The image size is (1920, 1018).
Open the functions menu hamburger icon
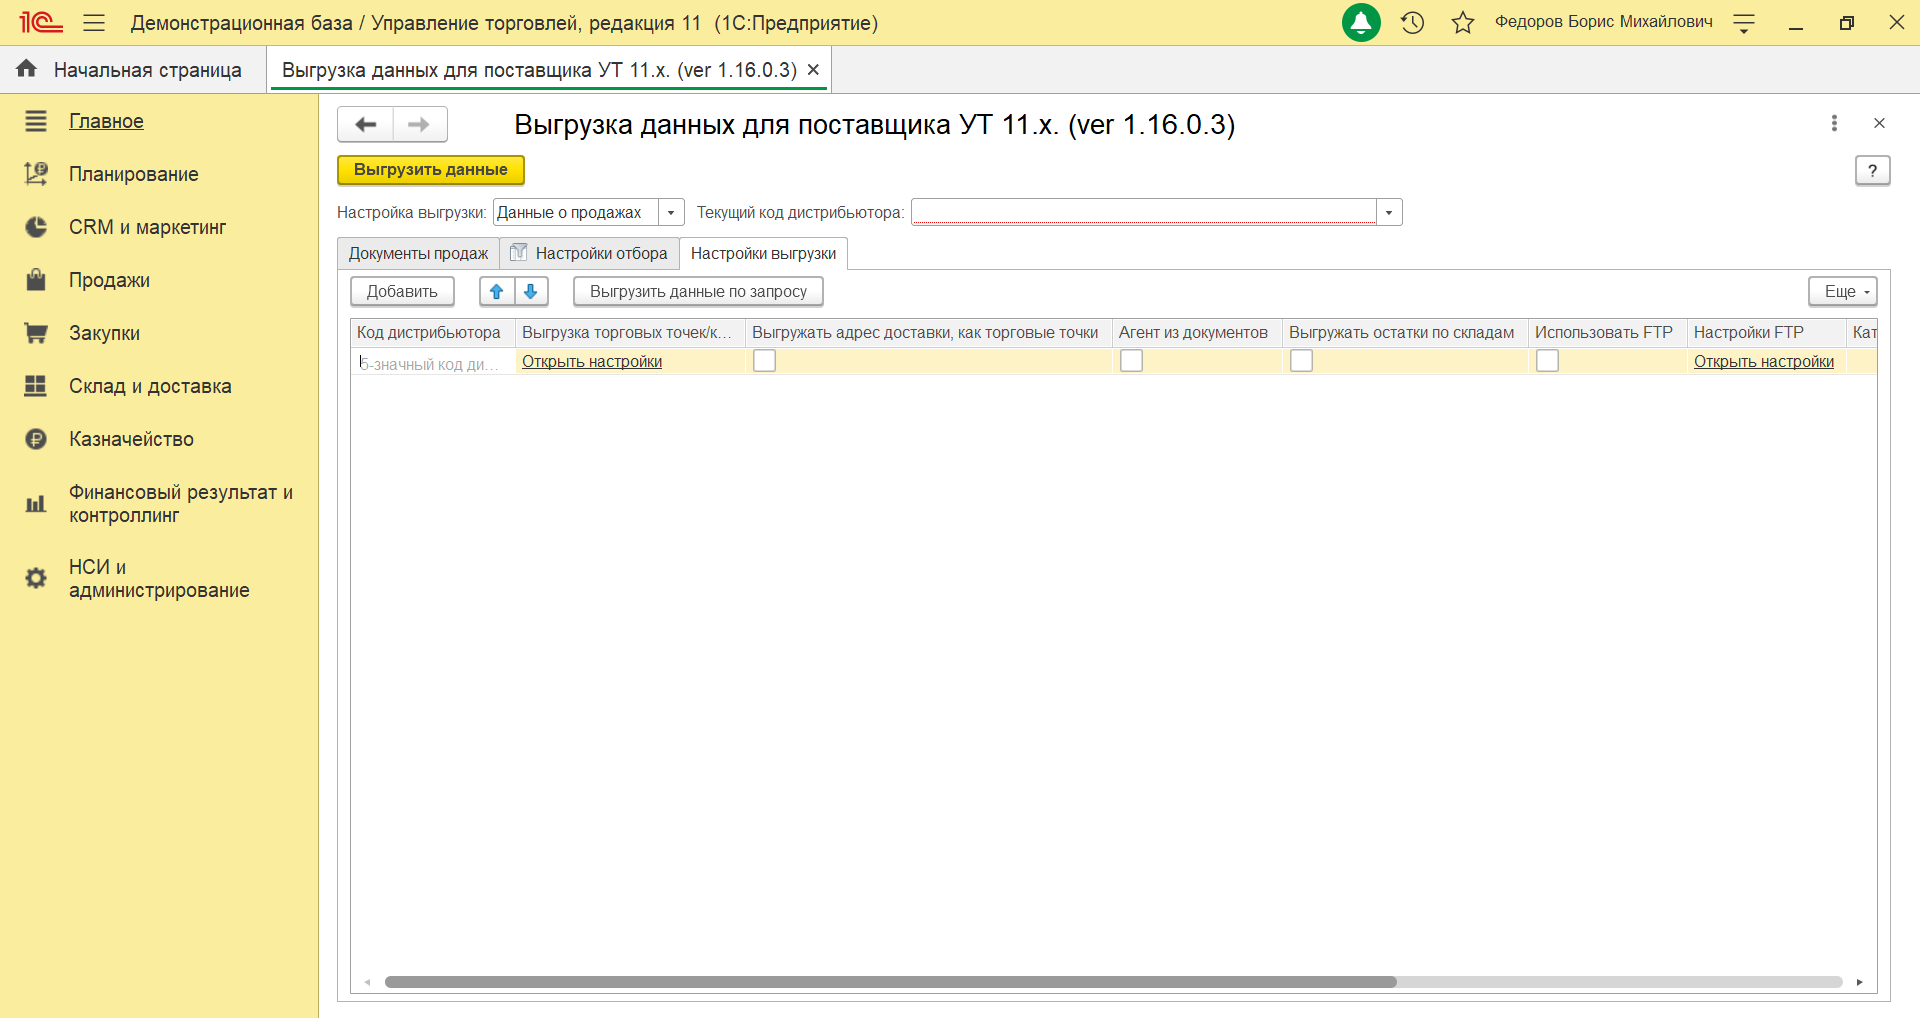(x=94, y=22)
